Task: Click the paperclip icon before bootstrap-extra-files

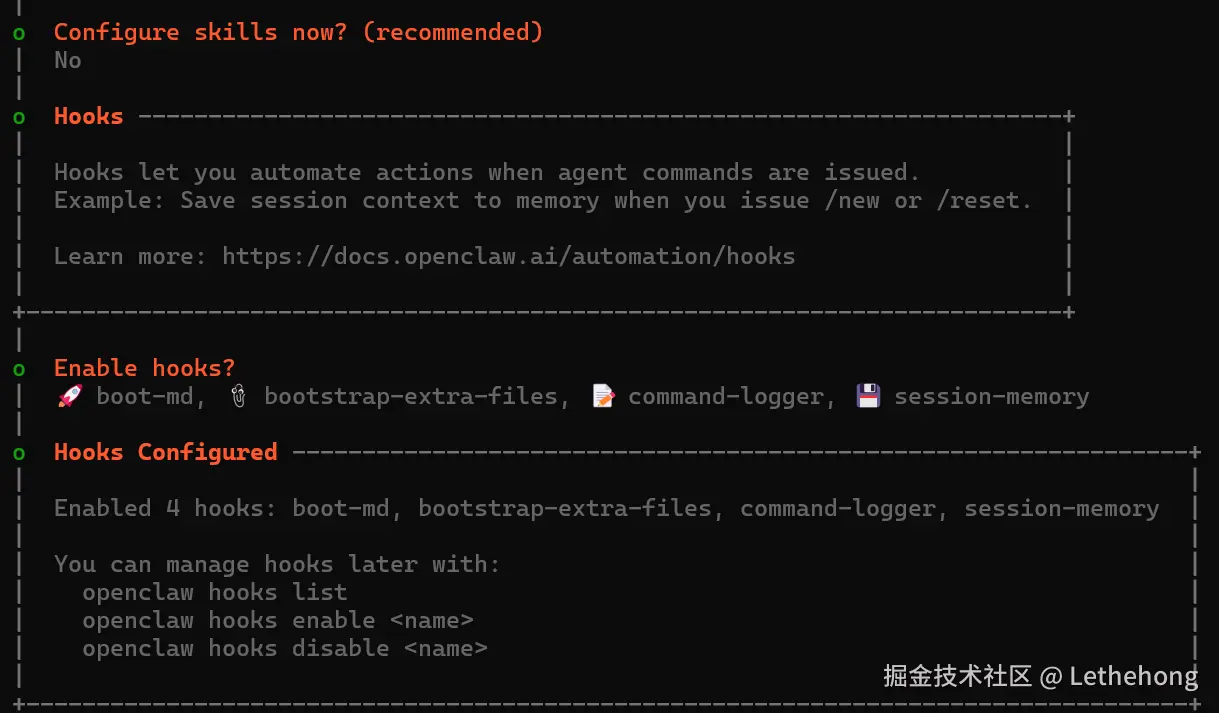Action: [238, 397]
